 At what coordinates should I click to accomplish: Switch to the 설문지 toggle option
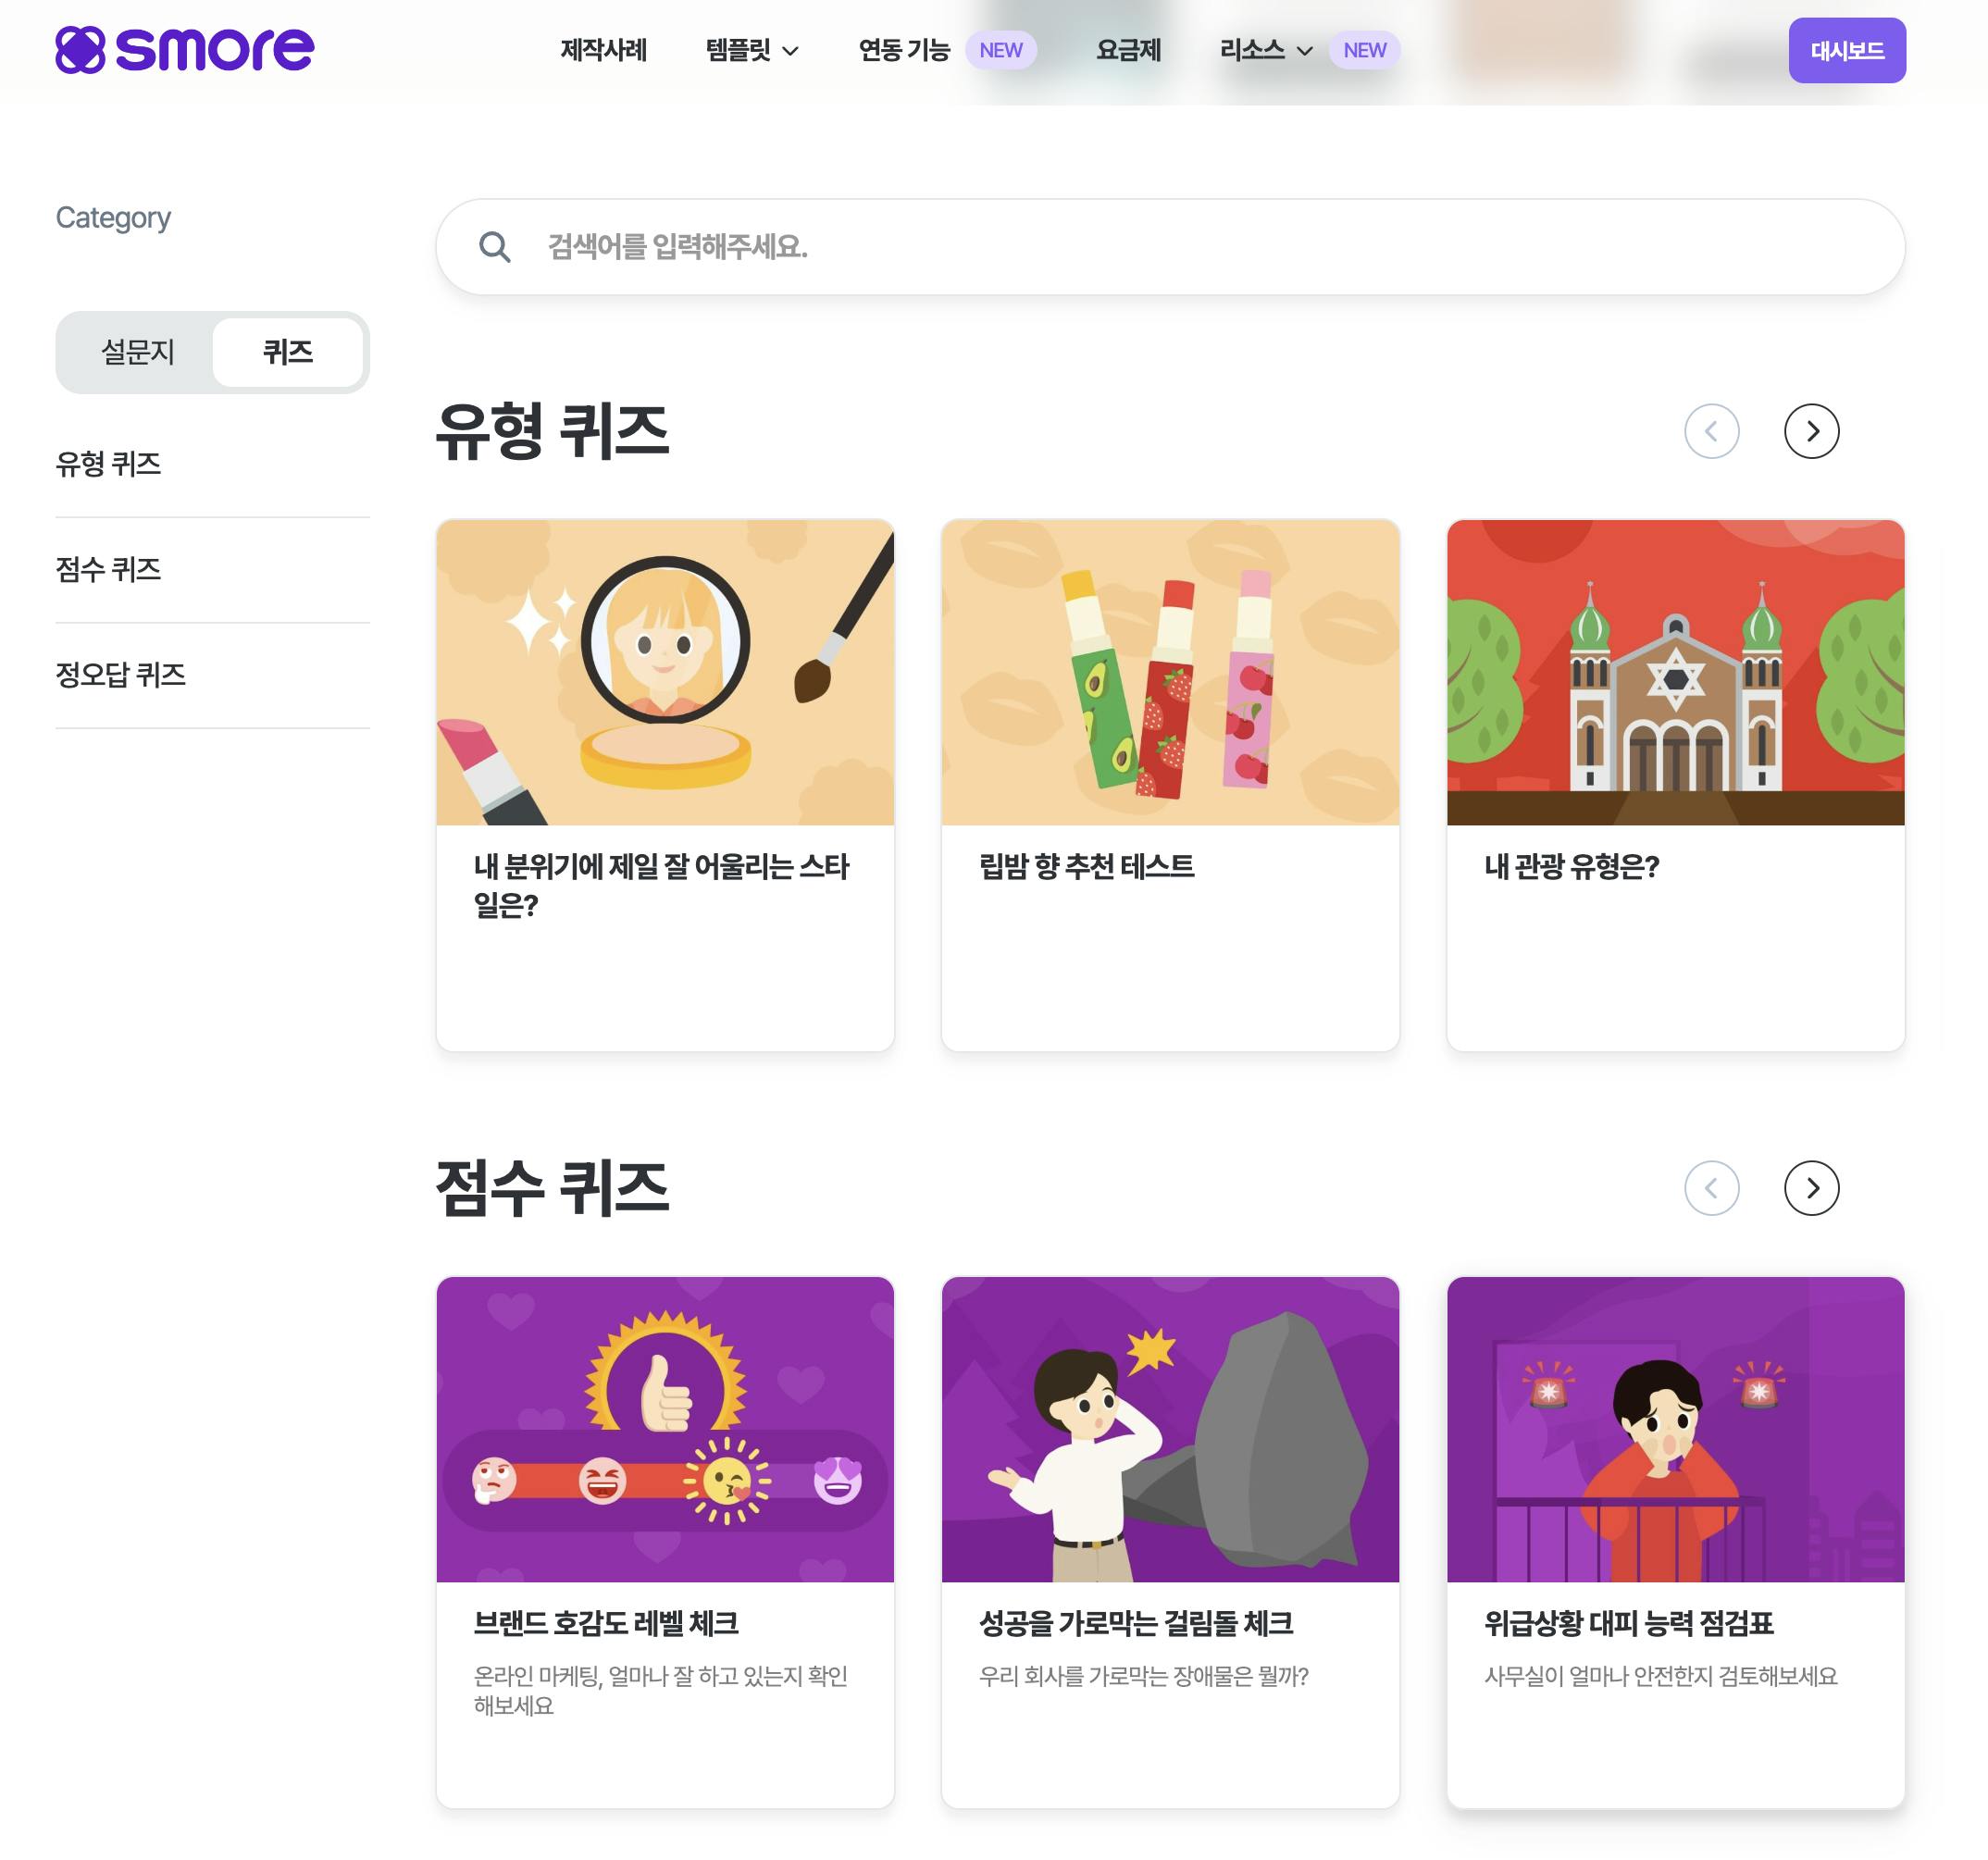(138, 352)
